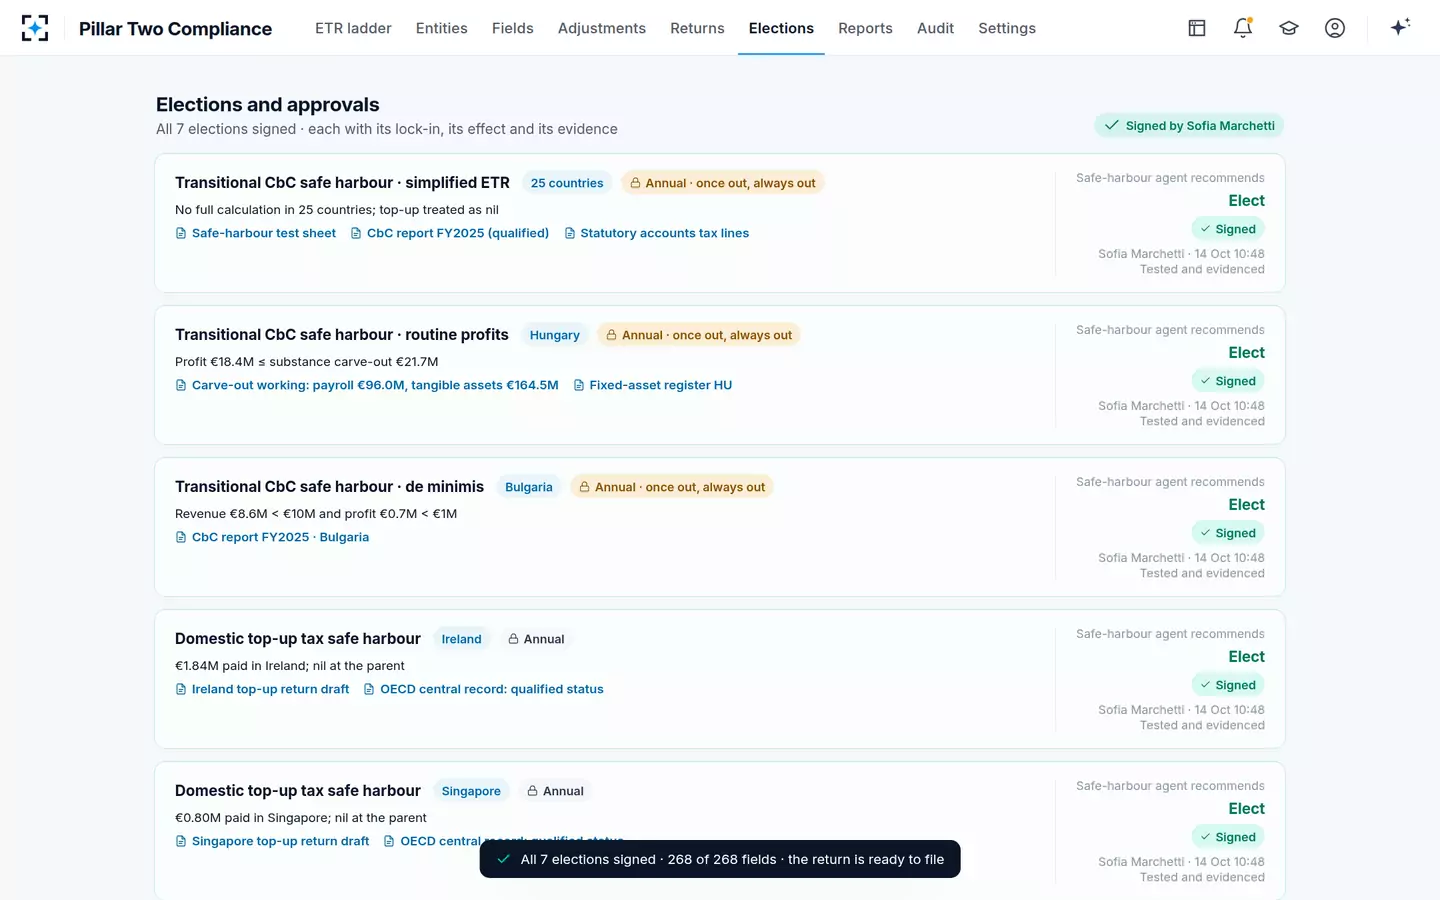Select text 'Profit €18.4M ≤ substance carve-out €21.7M'
1440x900 pixels.
(x=306, y=362)
